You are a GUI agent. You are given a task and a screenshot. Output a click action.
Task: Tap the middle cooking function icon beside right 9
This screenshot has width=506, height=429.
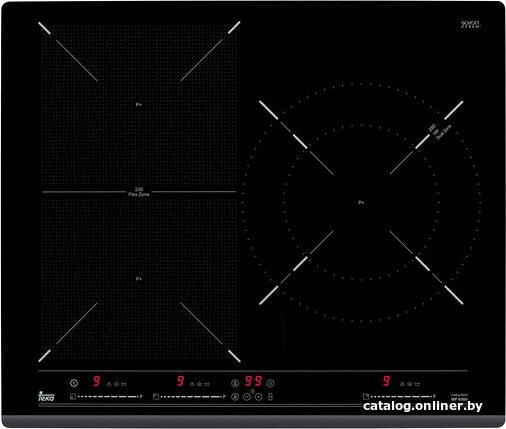[x=410, y=384]
